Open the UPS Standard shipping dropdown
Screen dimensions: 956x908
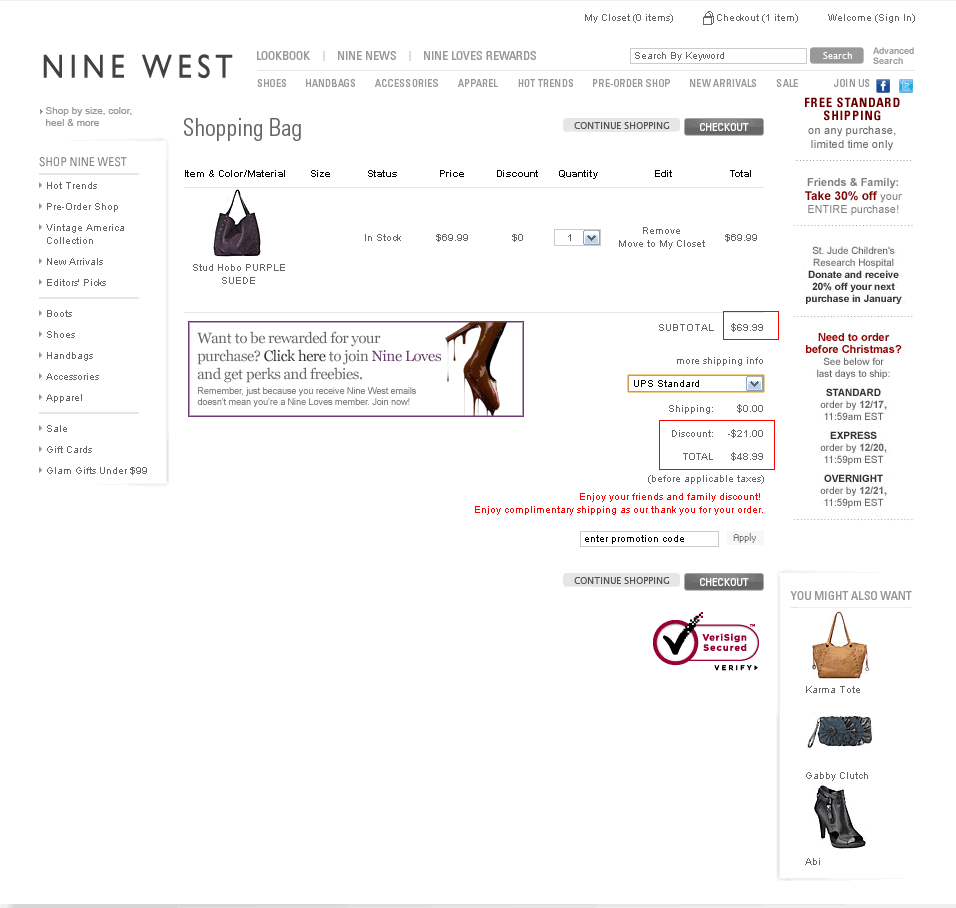coord(695,384)
